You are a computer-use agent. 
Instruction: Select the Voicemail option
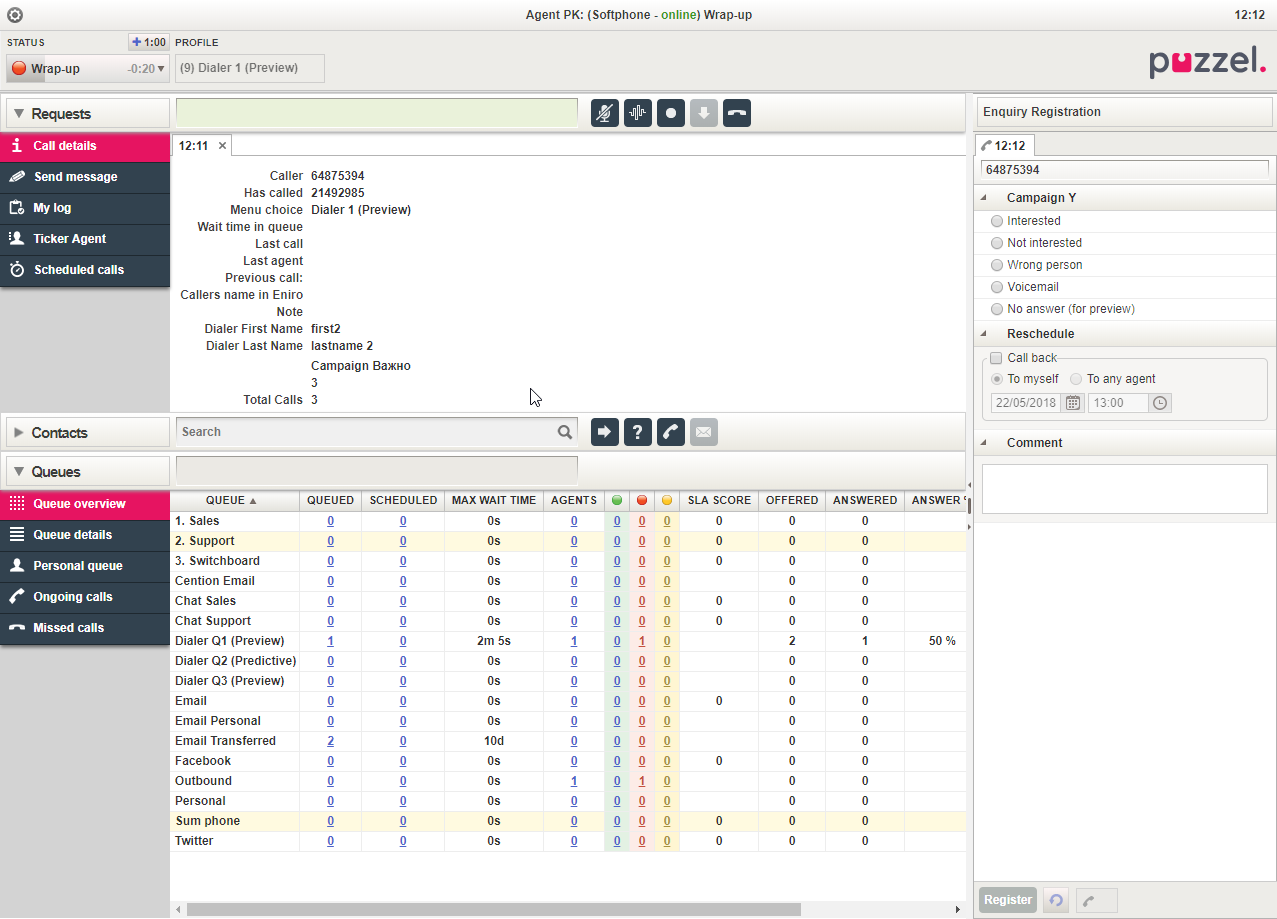pos(997,287)
